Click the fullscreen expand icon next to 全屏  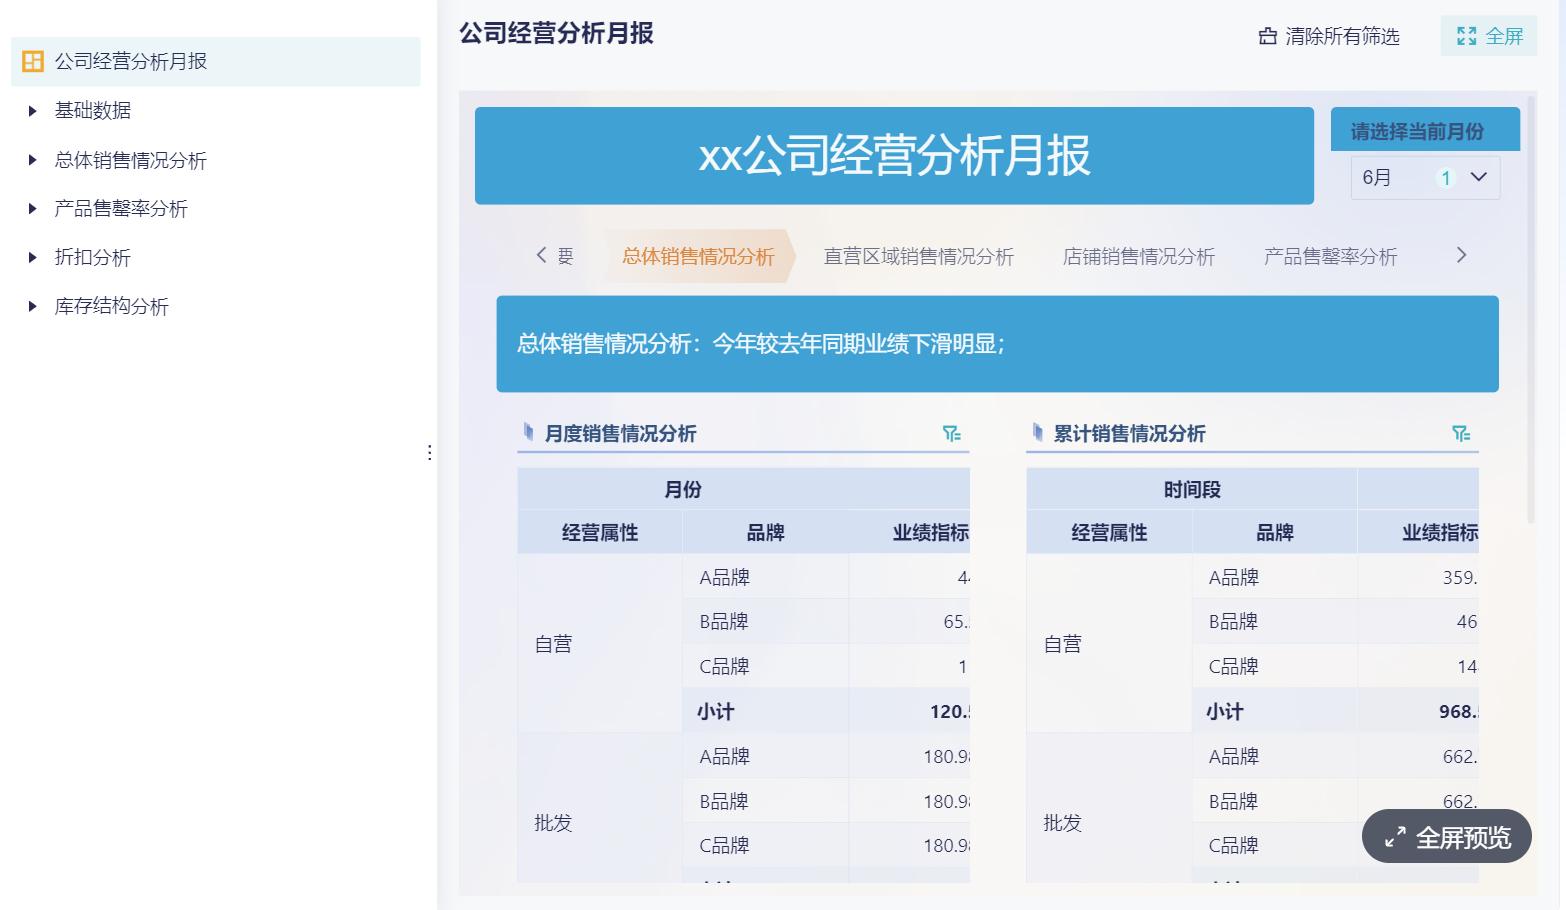1466,37
